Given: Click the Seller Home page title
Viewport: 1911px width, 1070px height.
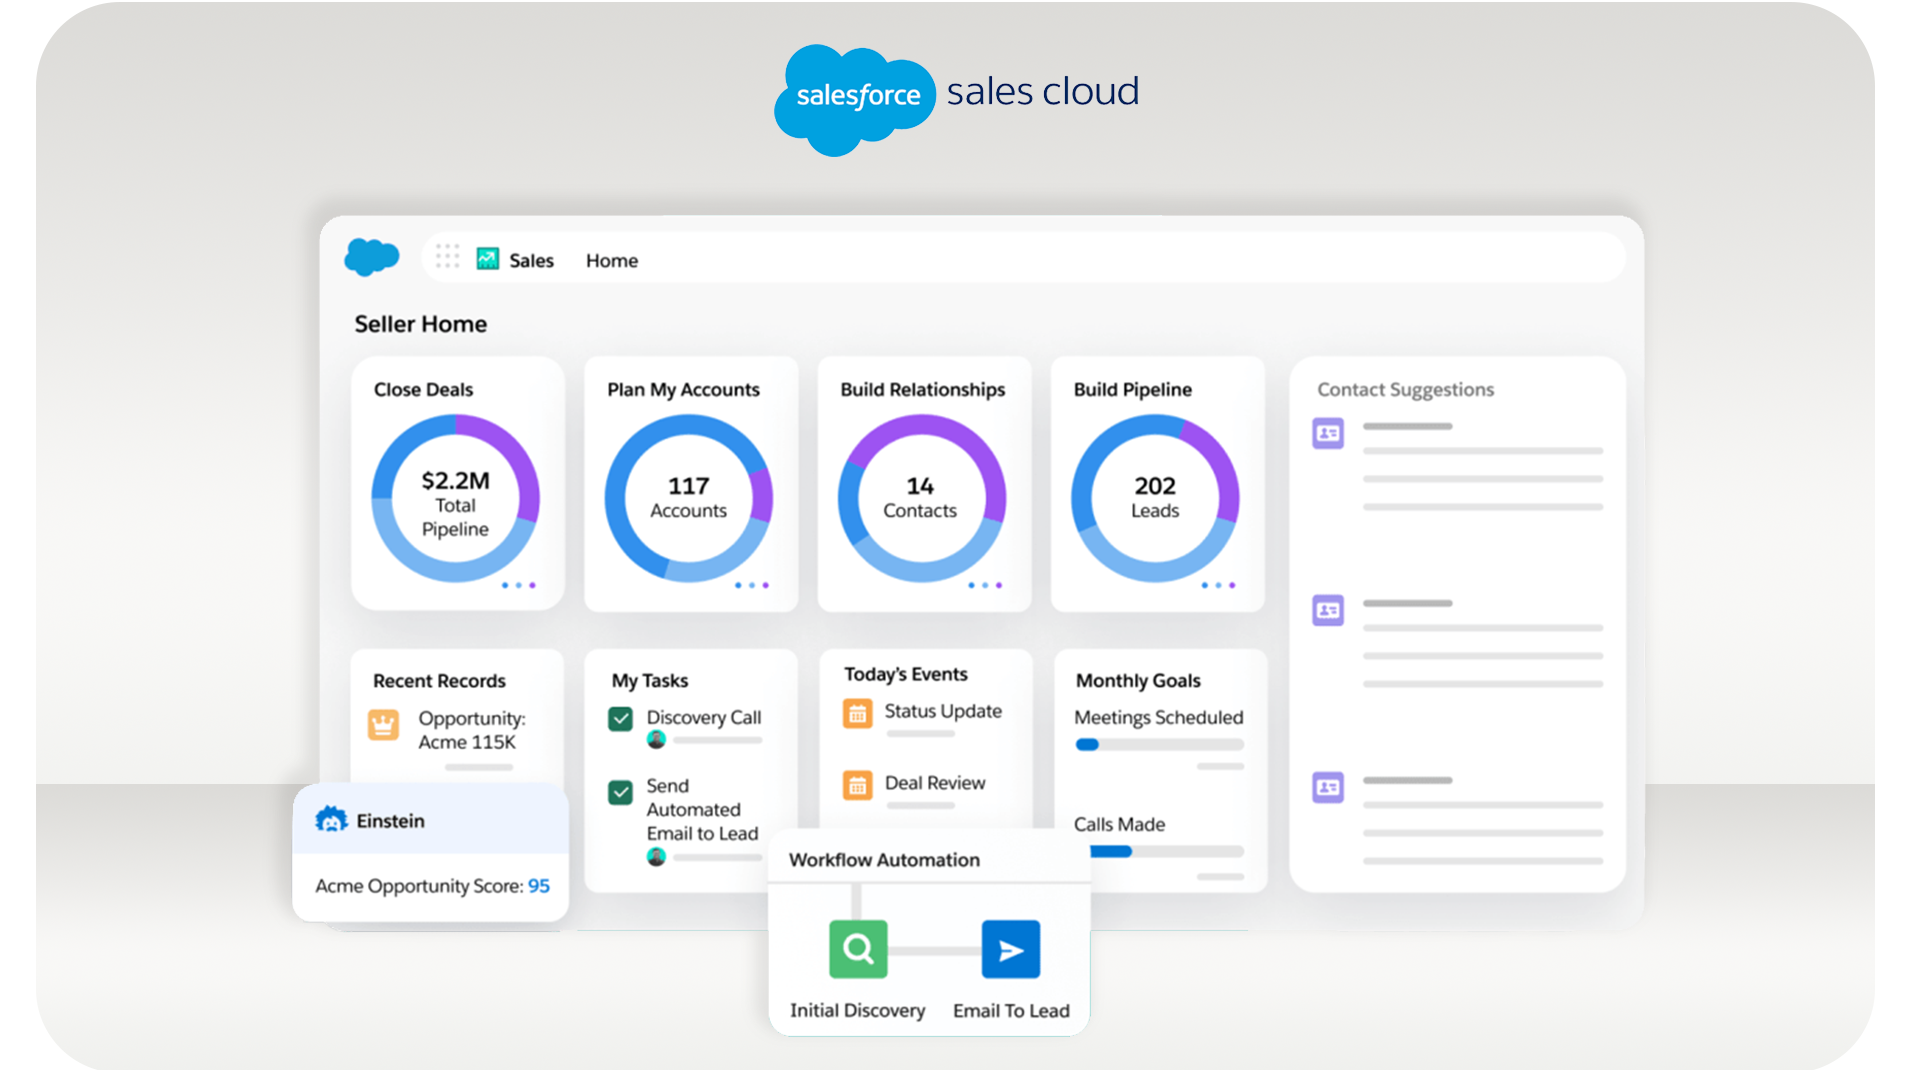Looking at the screenshot, I should pyautogui.click(x=421, y=324).
